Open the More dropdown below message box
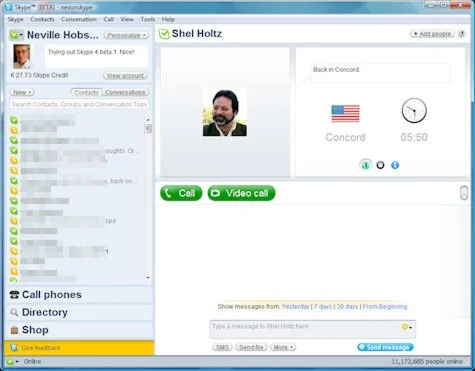The width and height of the screenshot is (475, 371). 283,347
